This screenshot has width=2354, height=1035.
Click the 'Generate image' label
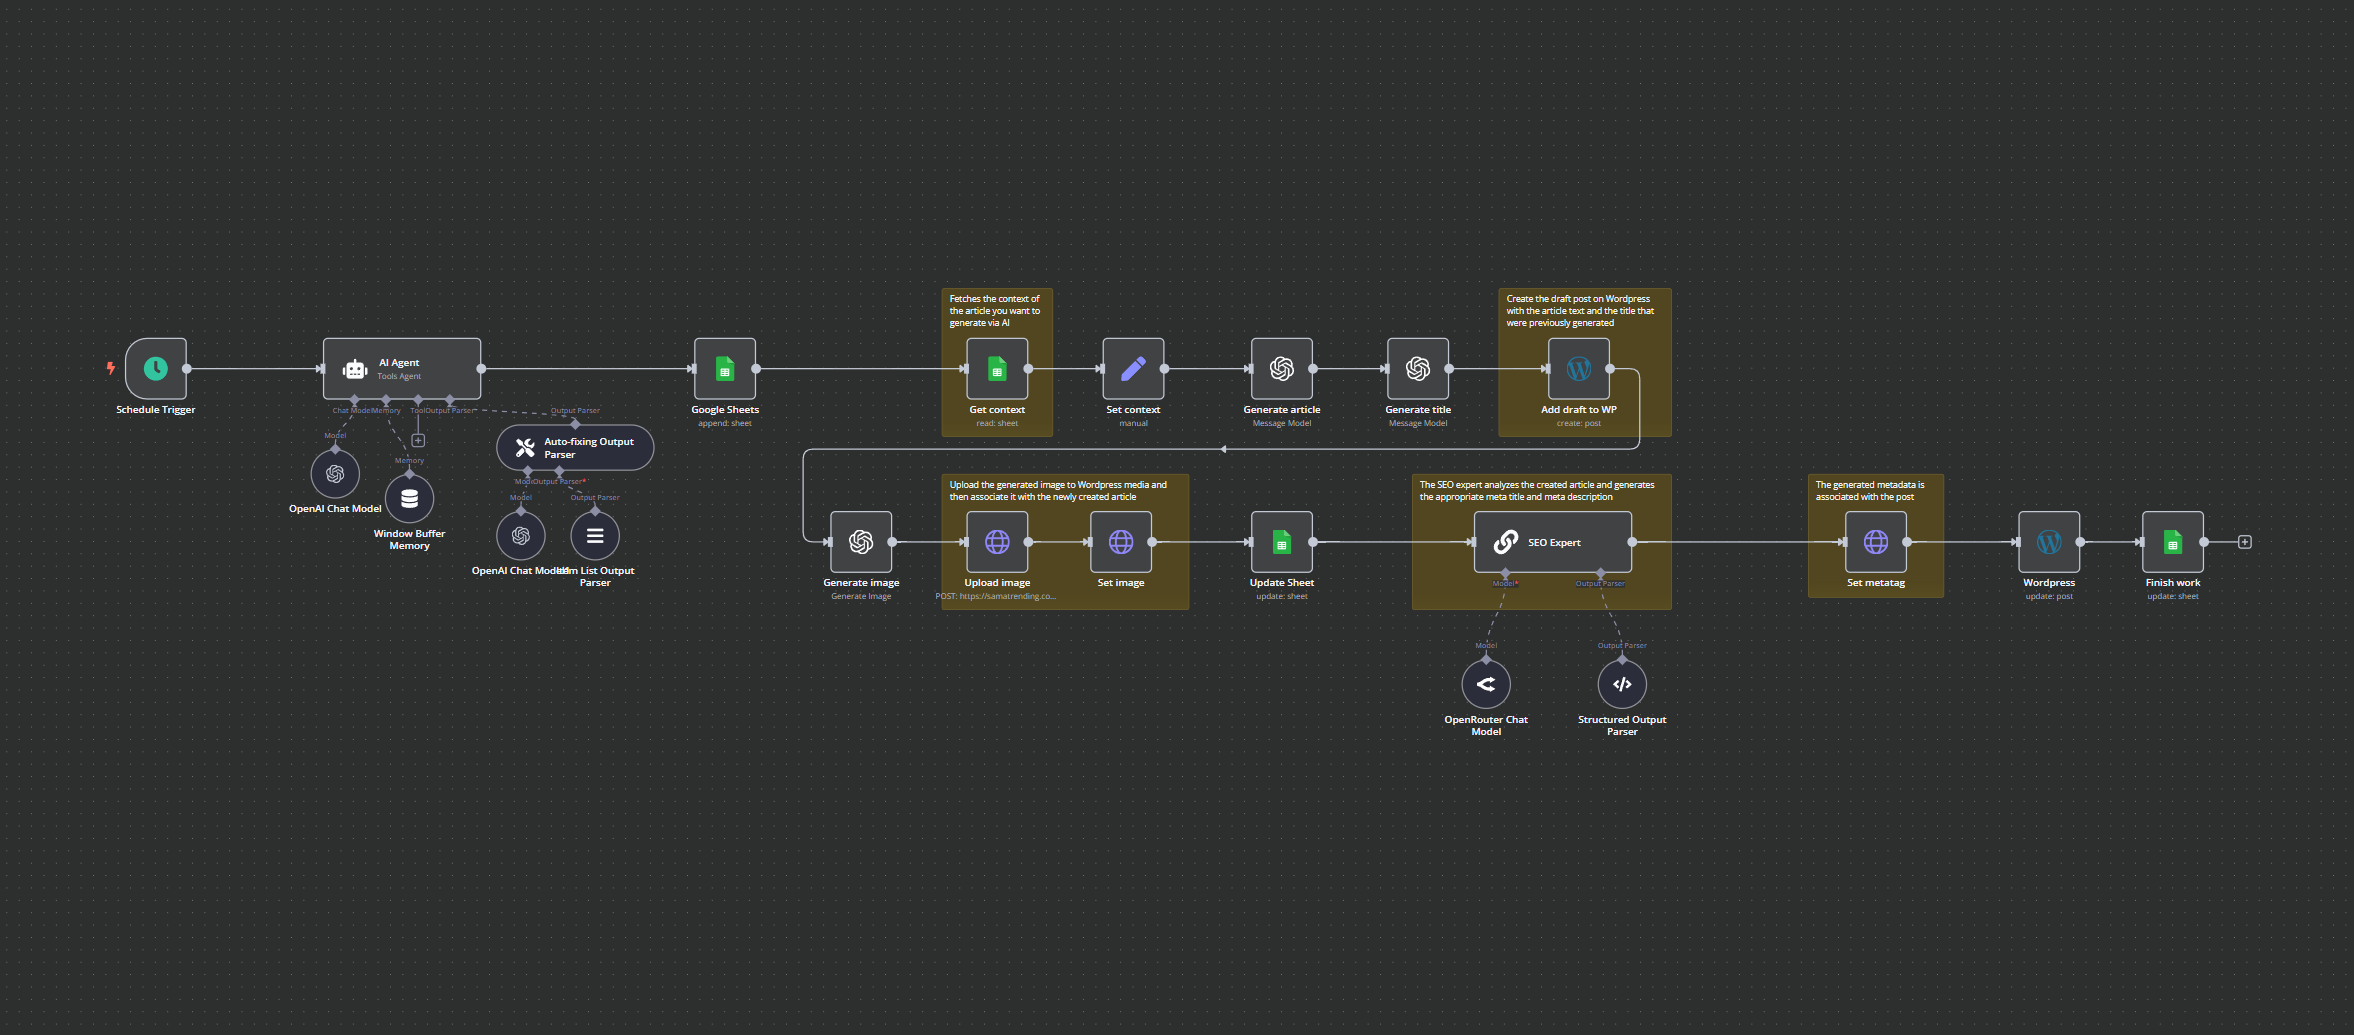[861, 583]
